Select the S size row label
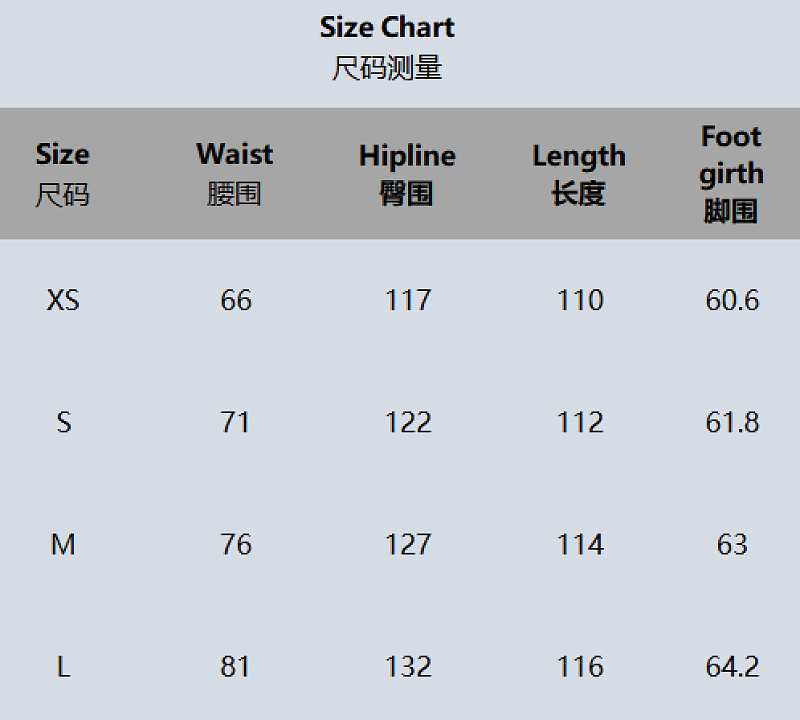The height and width of the screenshot is (720, 800). click(64, 423)
